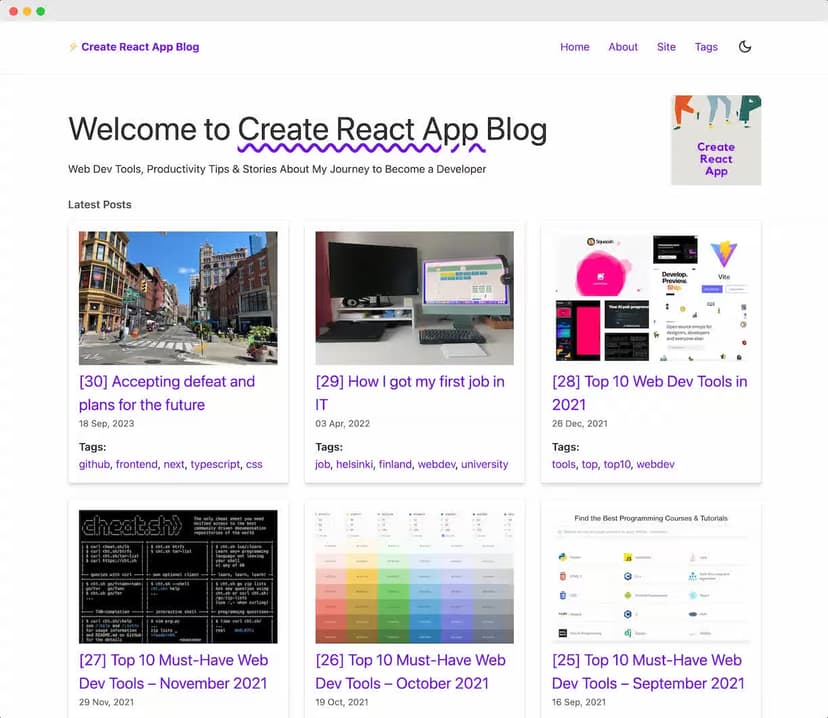Select the finland tag
Screen dimensions: 828x718
click(395, 464)
